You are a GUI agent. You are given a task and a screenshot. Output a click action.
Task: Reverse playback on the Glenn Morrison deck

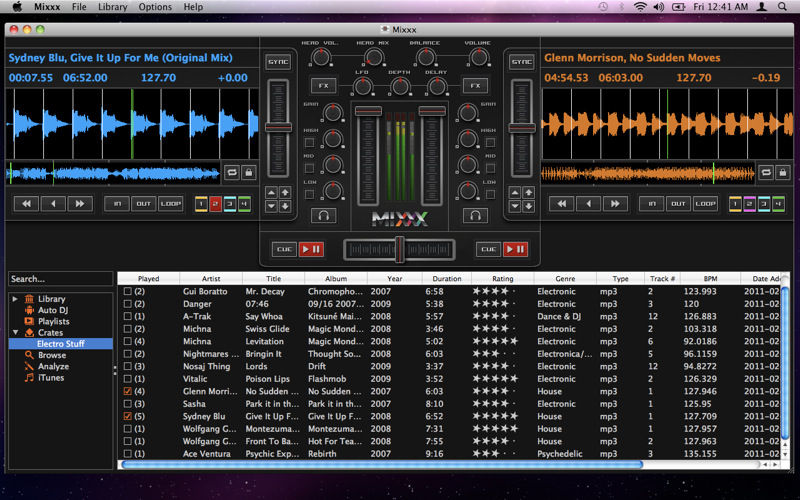pyautogui.click(x=588, y=204)
